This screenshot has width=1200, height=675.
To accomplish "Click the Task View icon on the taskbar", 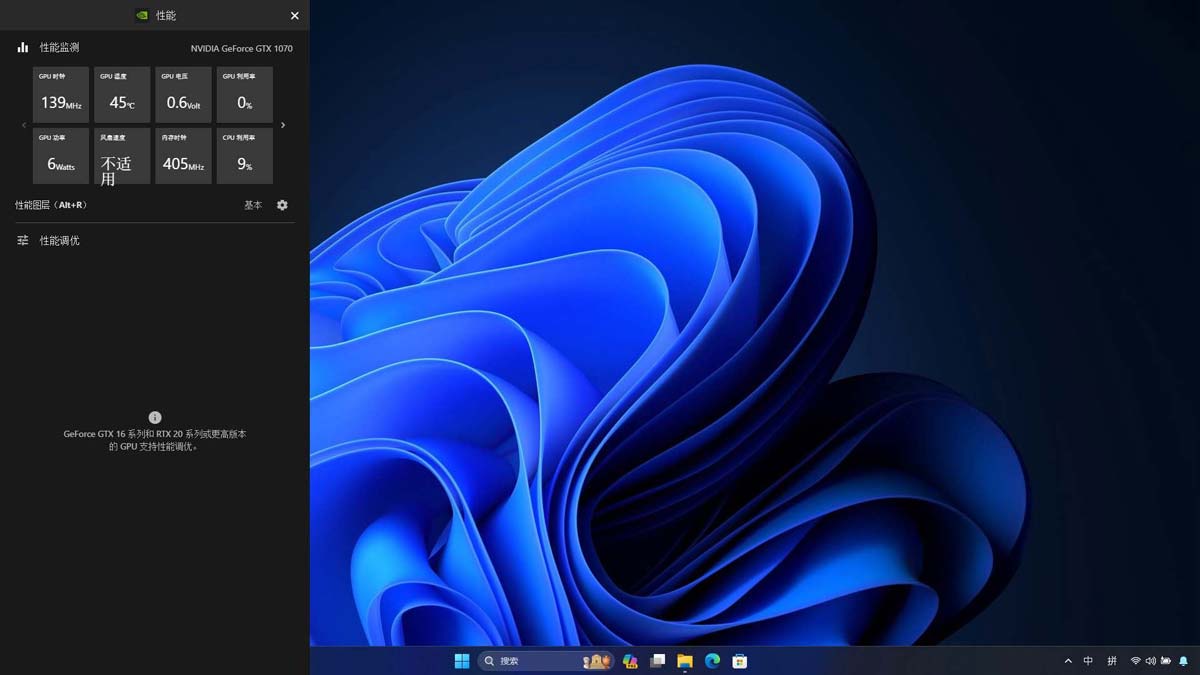I will click(657, 661).
